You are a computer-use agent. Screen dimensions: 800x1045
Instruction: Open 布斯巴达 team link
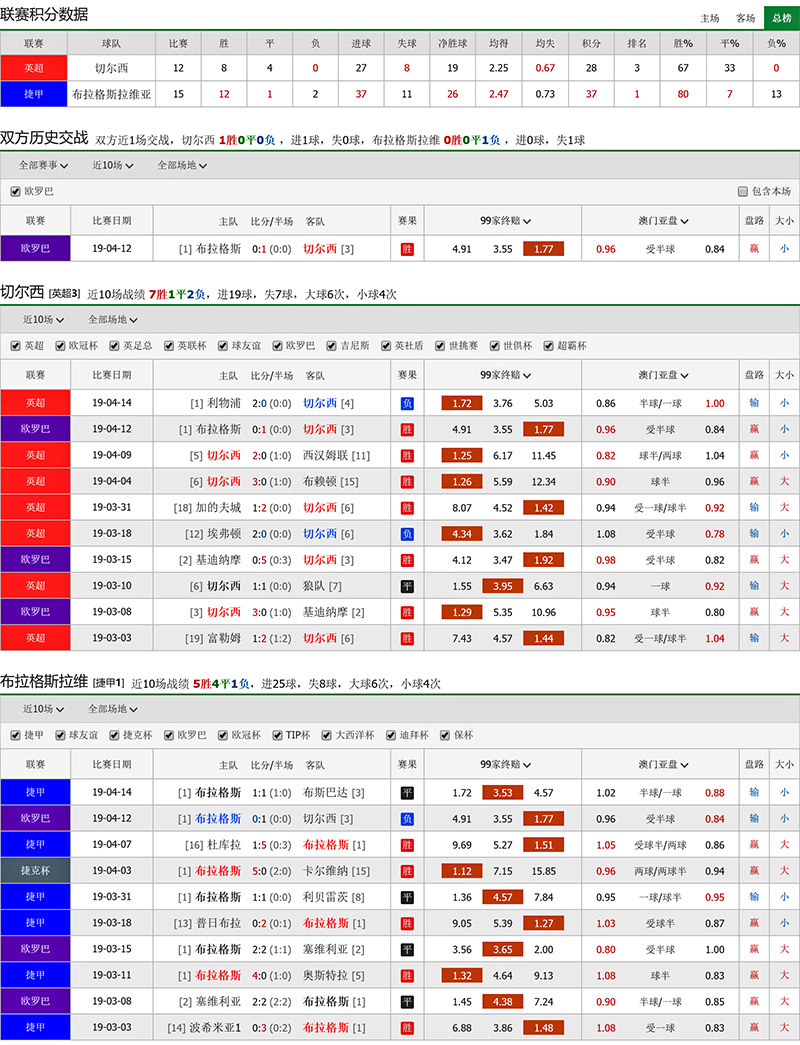pyautogui.click(x=325, y=793)
